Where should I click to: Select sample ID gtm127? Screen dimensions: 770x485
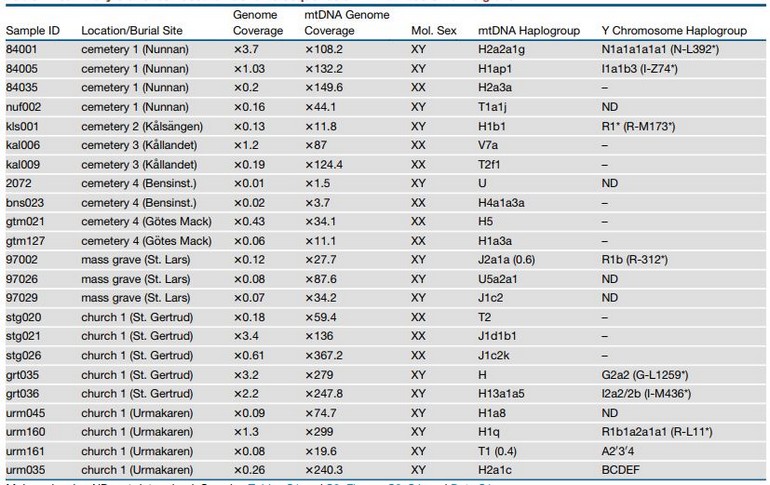pyautogui.click(x=25, y=241)
